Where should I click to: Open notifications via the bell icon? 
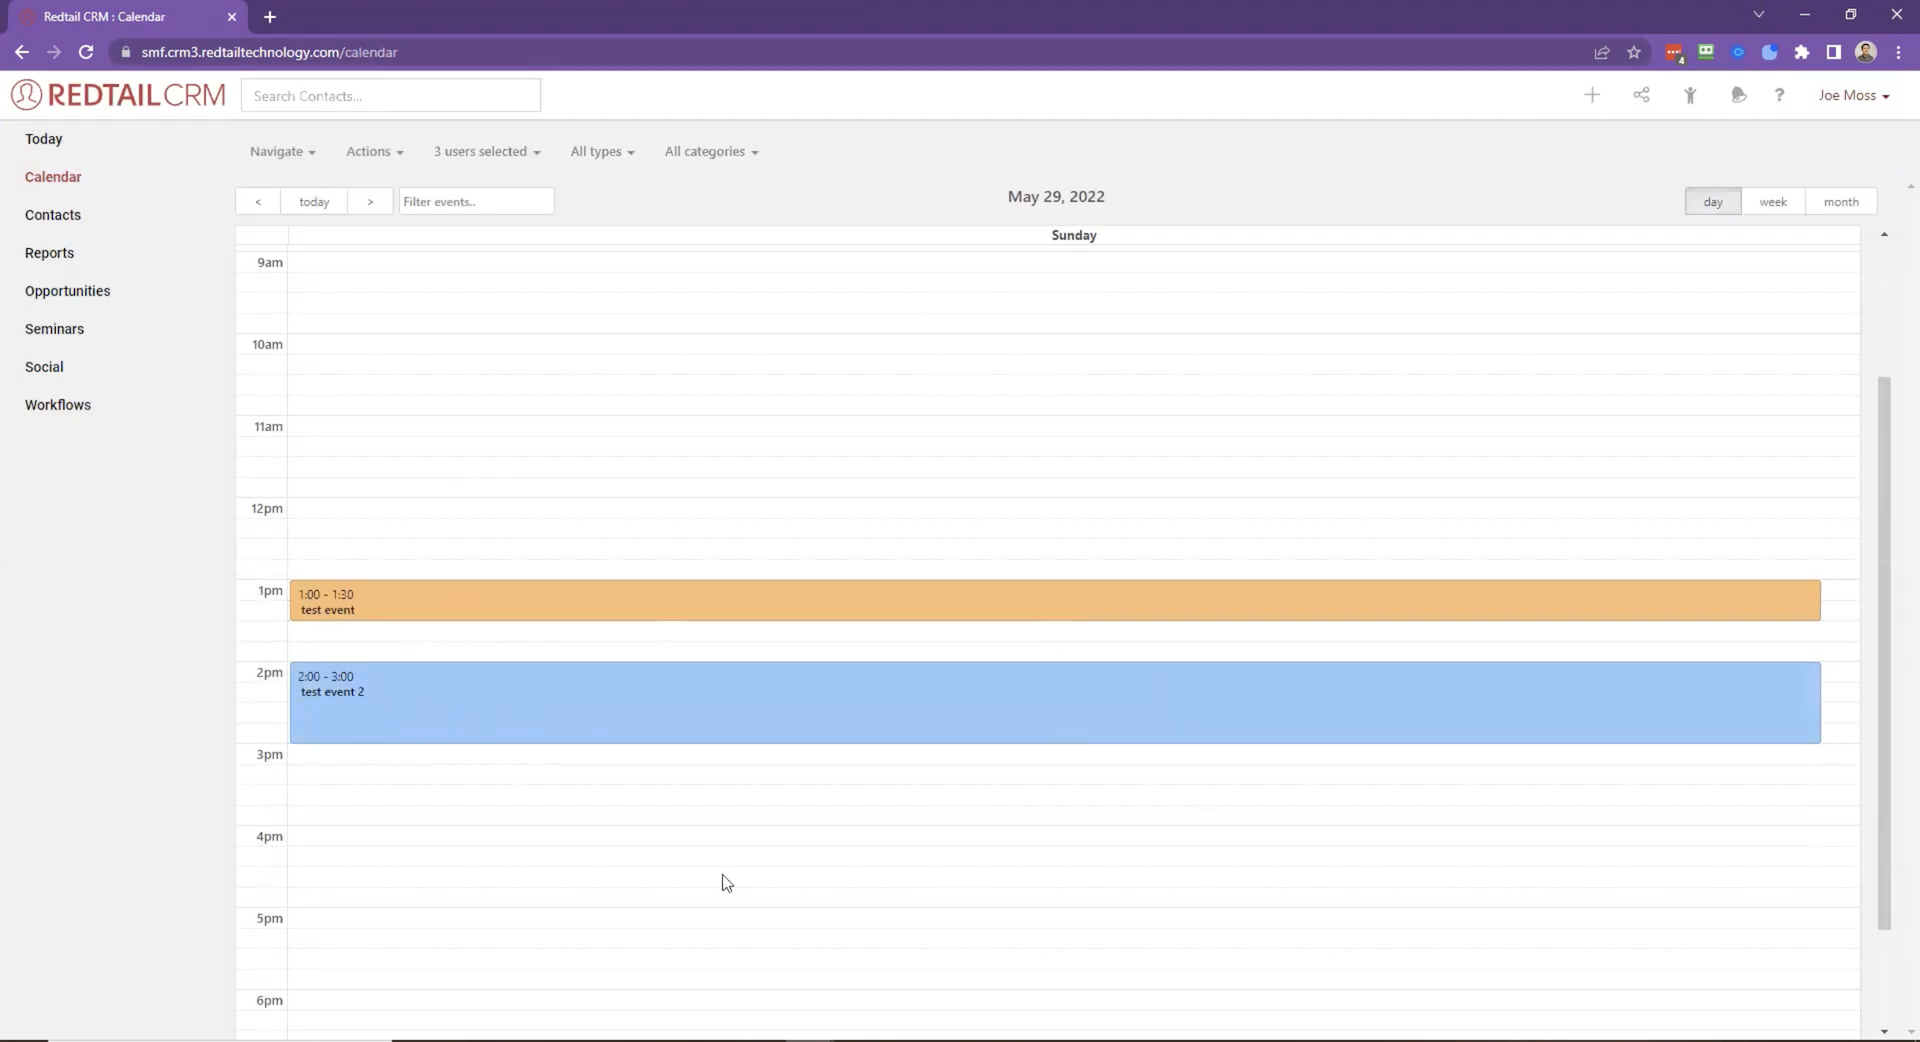[x=1739, y=95]
